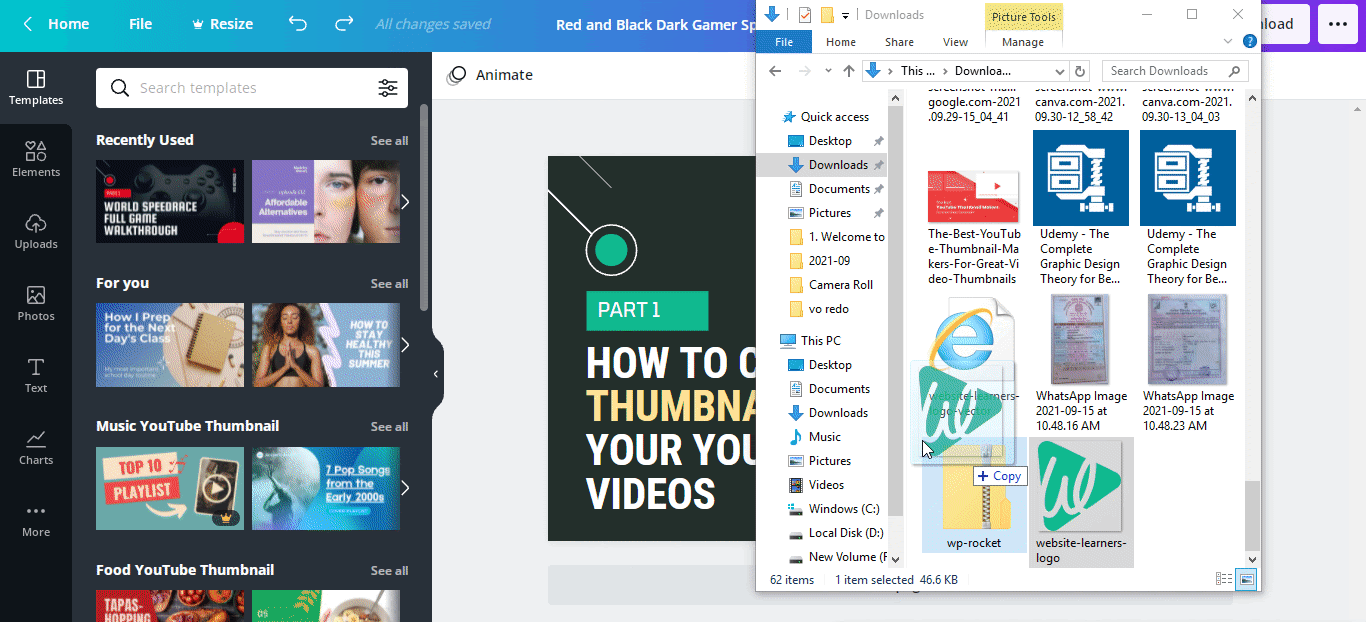Click See all for For you

(389, 284)
